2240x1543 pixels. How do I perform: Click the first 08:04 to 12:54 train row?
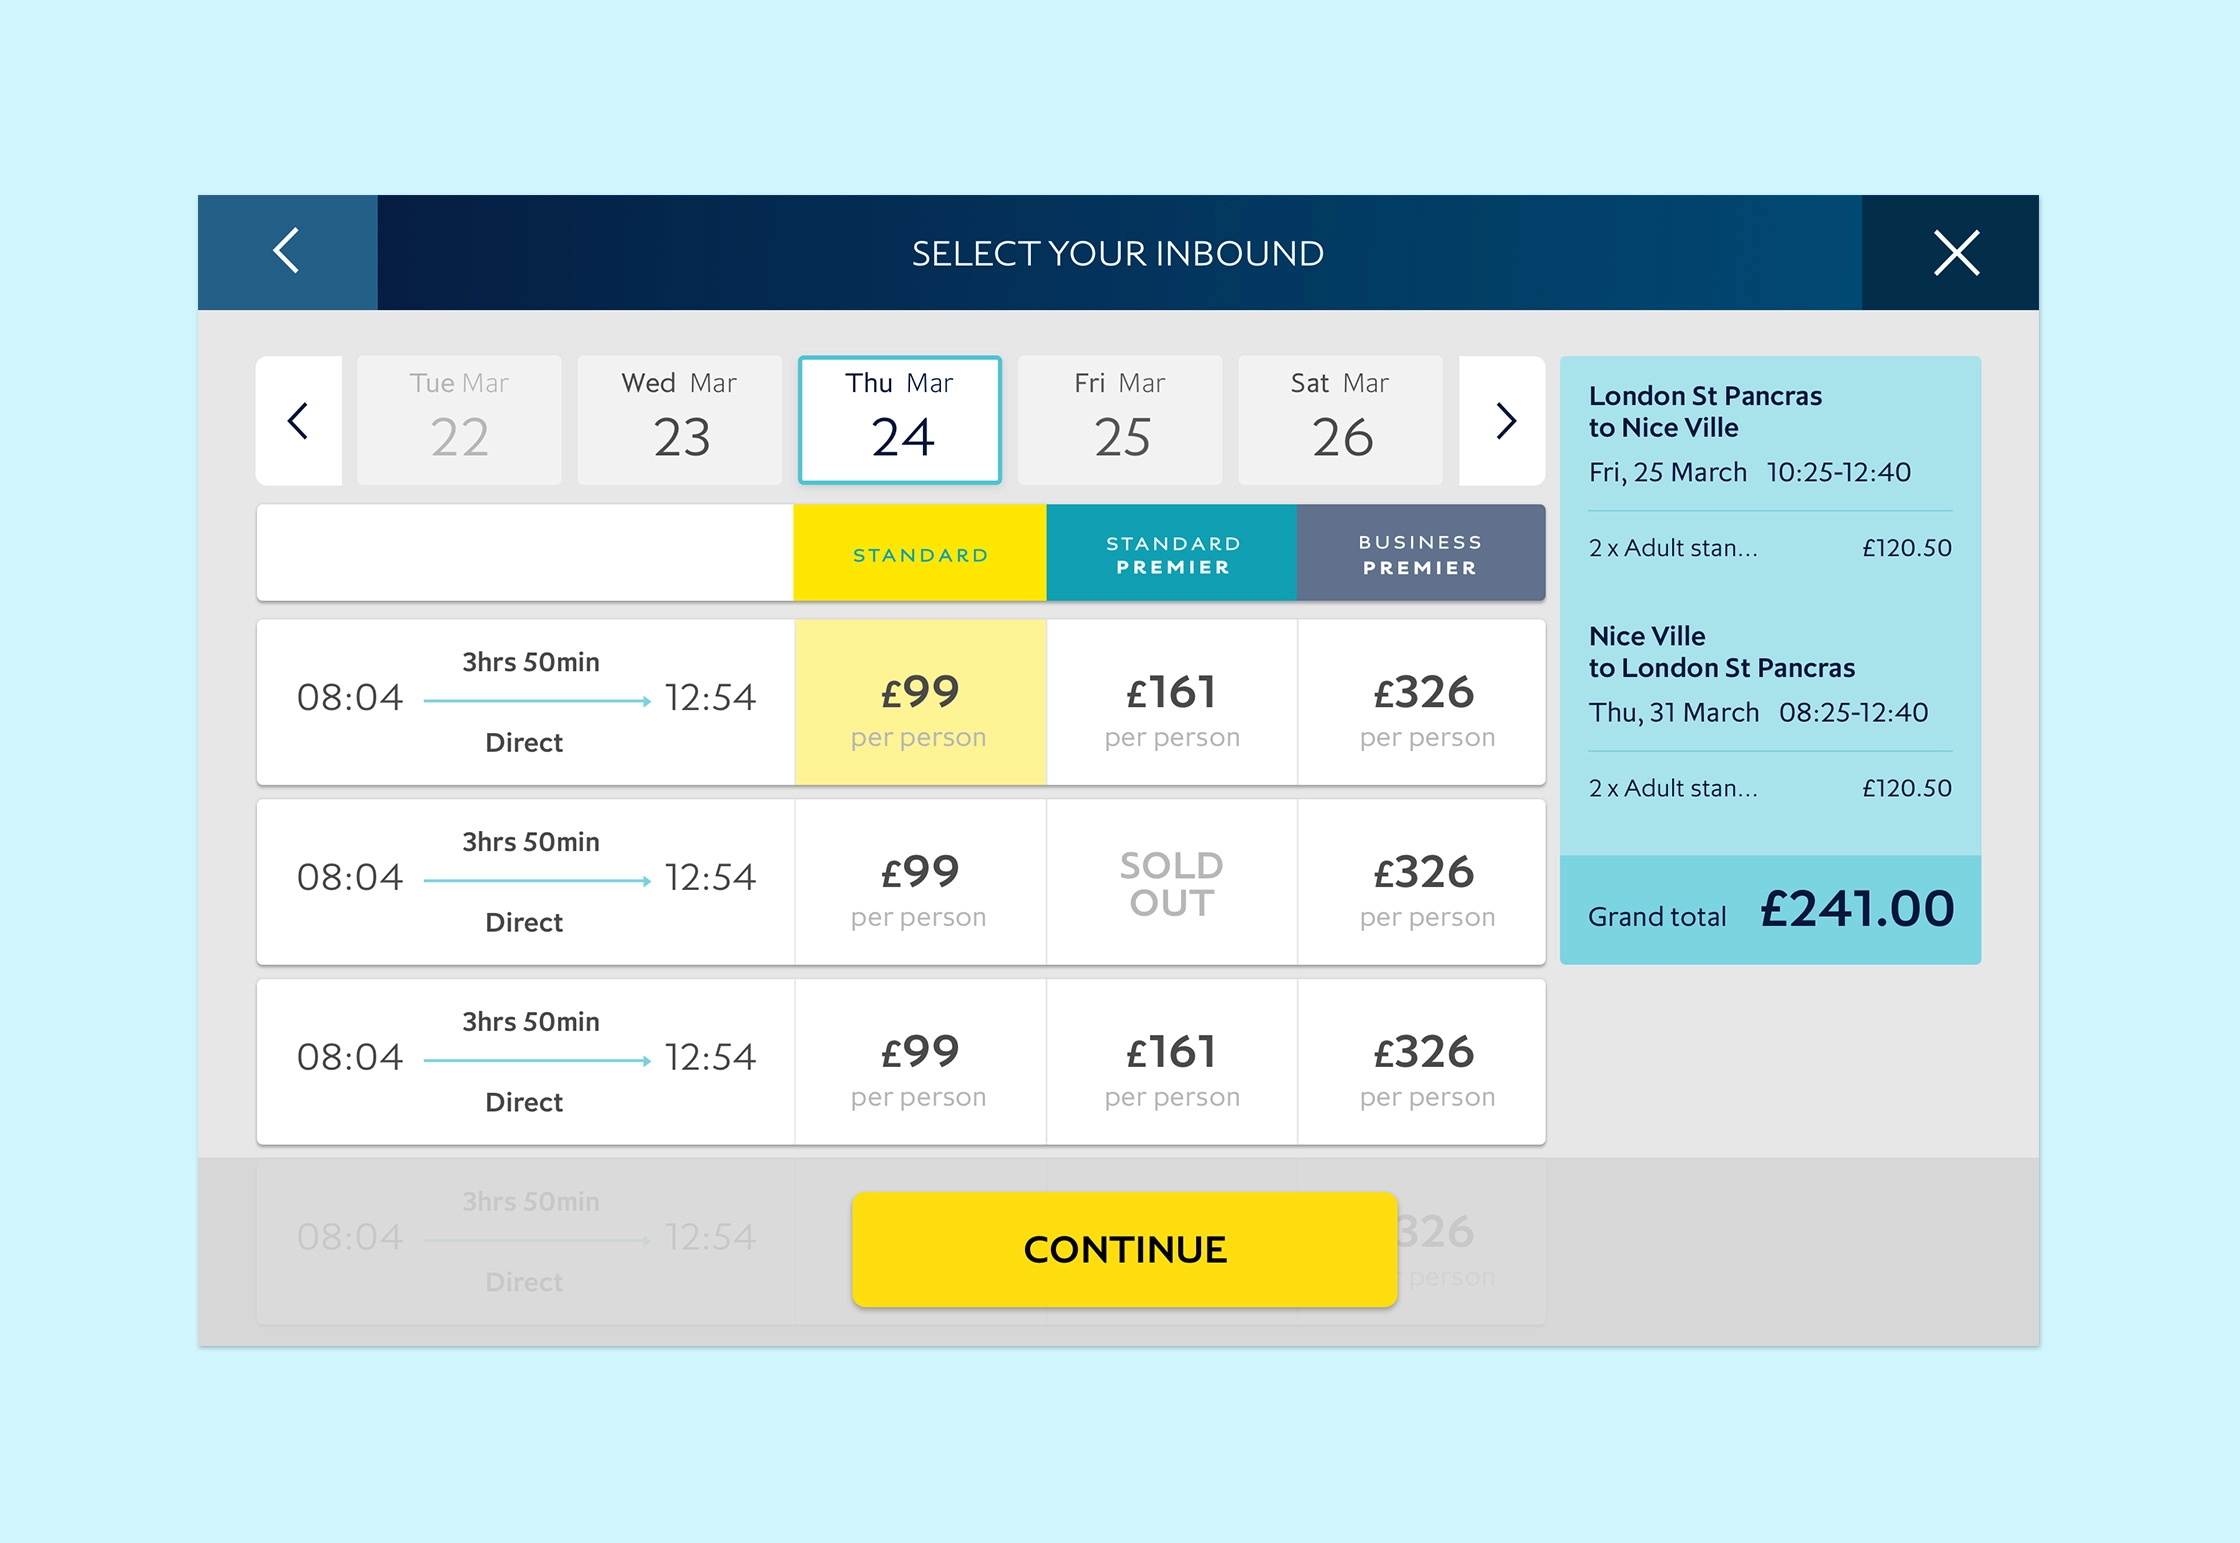point(525,702)
